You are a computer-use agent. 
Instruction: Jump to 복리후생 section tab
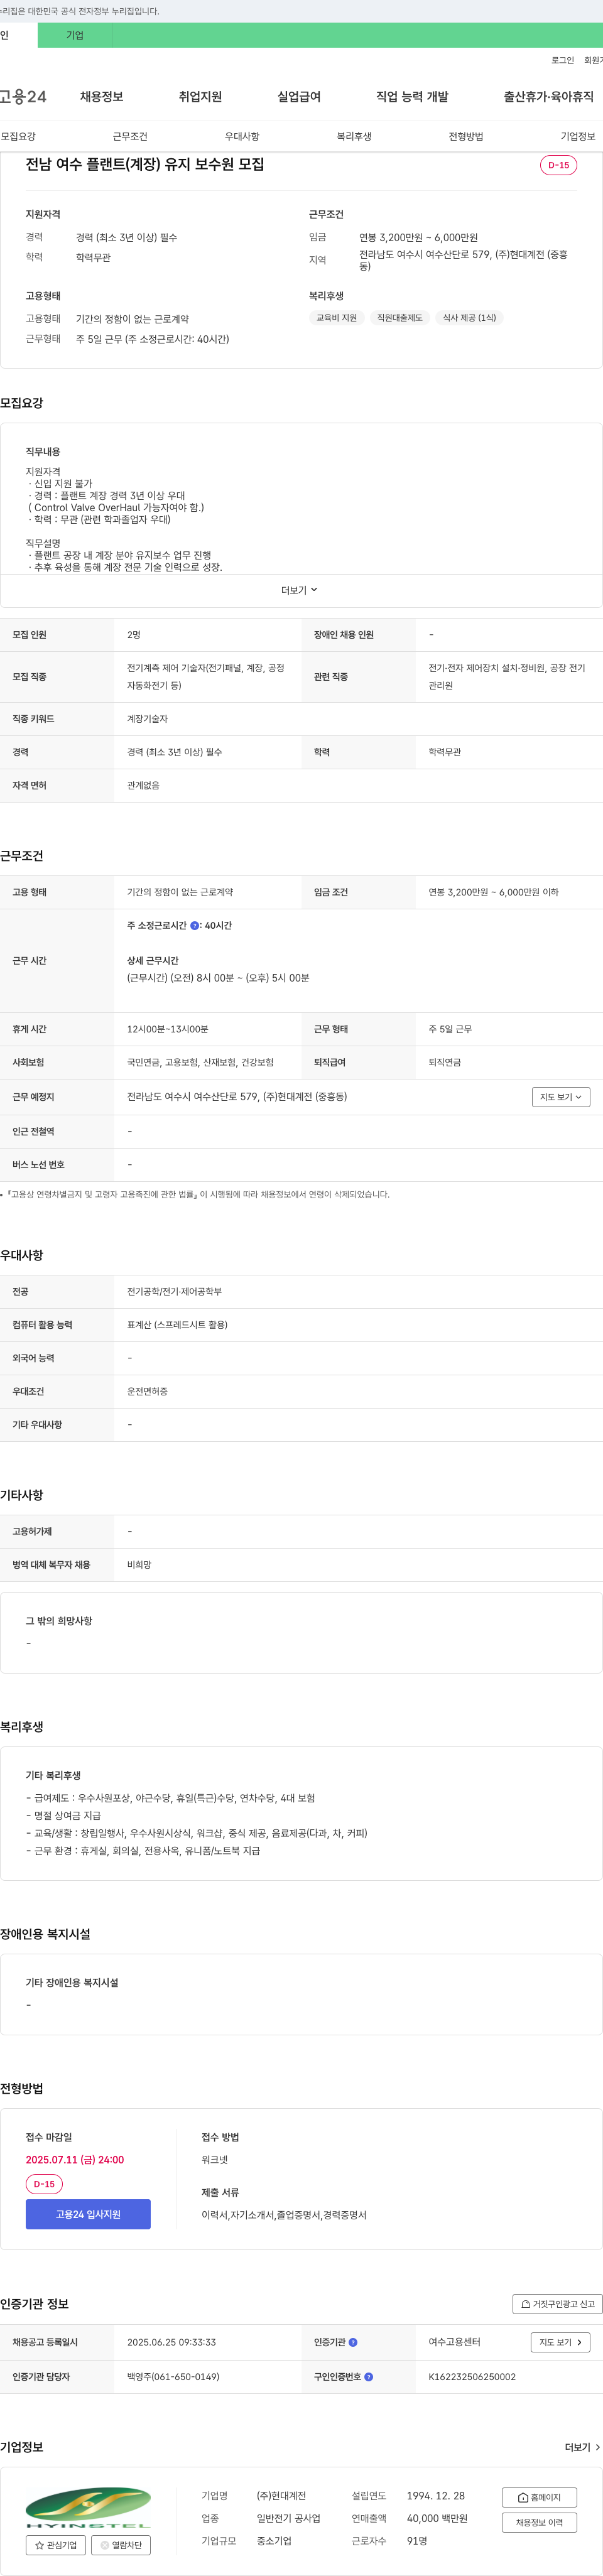point(354,136)
